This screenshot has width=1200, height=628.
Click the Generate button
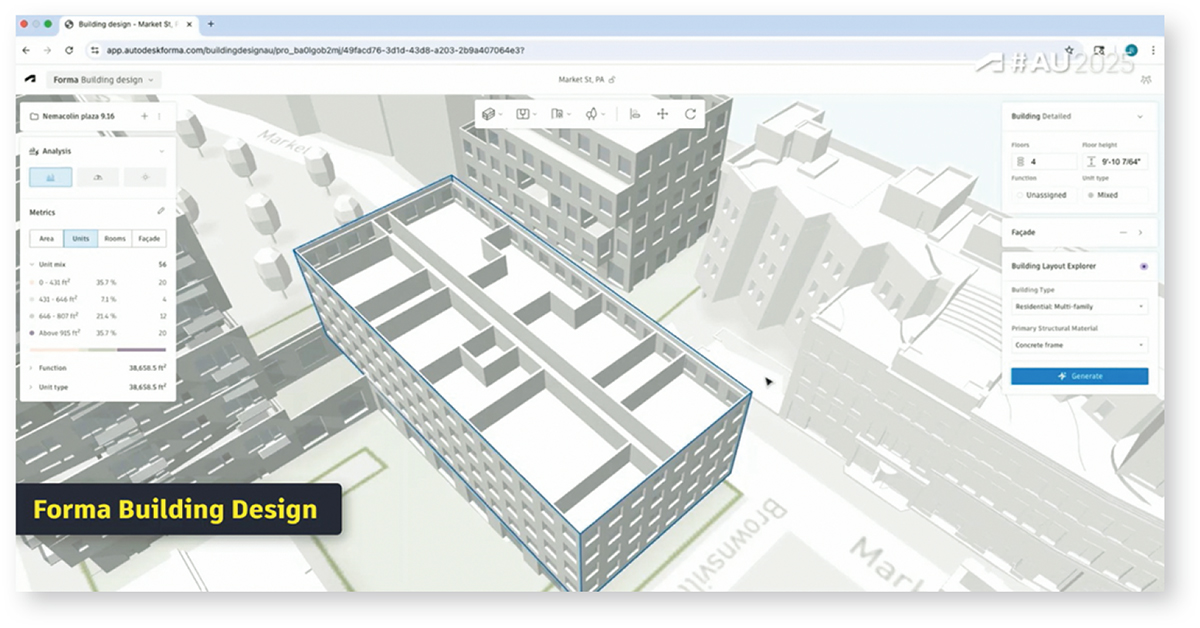point(1079,376)
